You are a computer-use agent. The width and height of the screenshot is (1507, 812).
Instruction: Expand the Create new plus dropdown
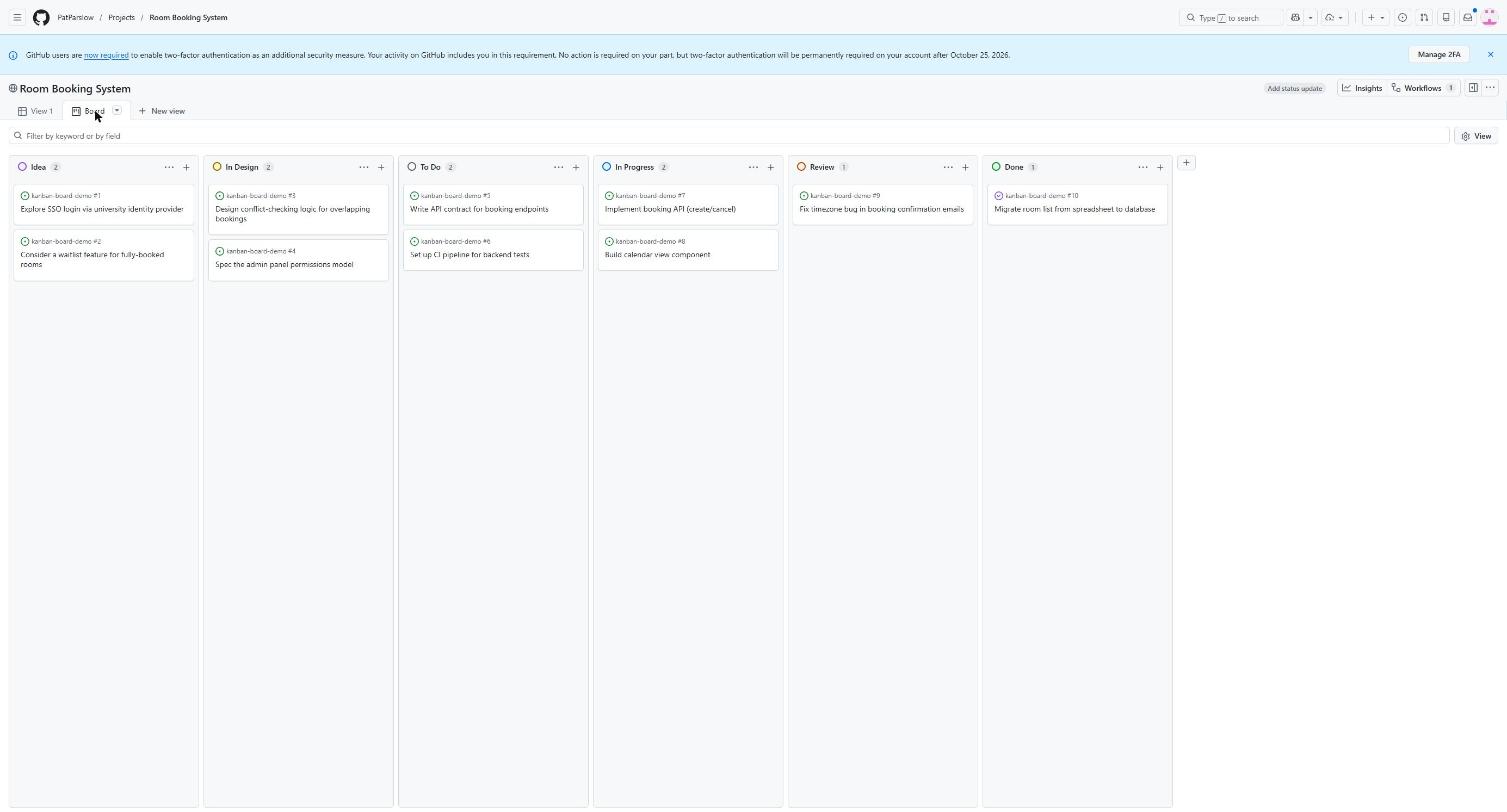(1376, 17)
